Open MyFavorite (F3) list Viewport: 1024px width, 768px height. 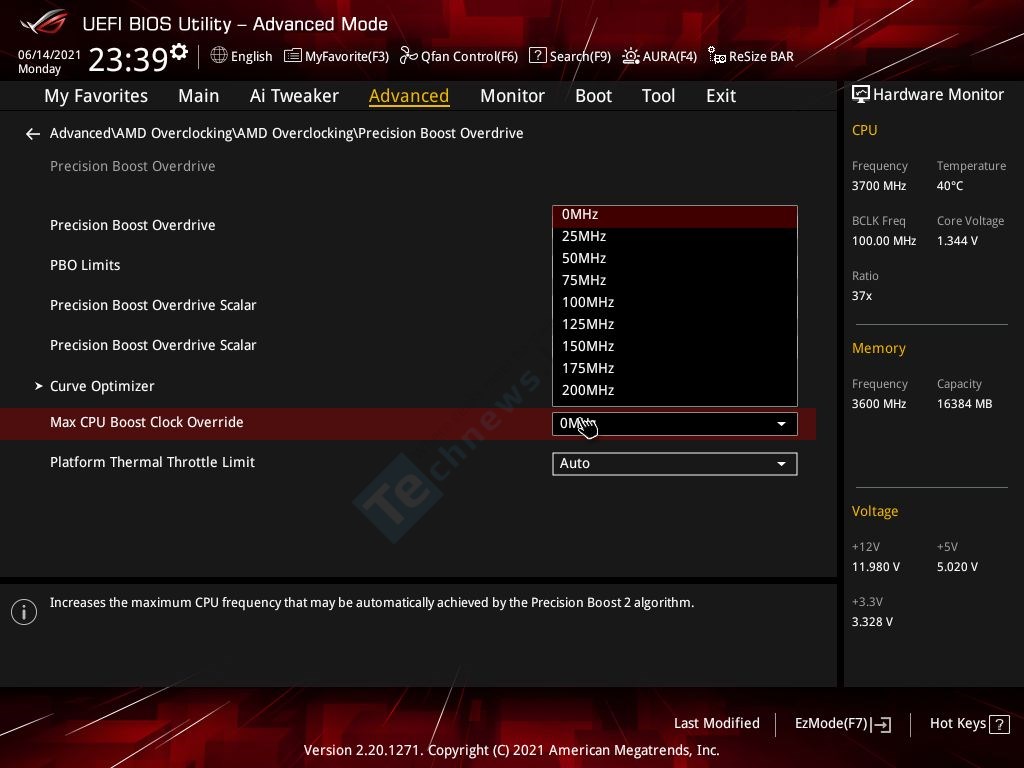tap(336, 56)
